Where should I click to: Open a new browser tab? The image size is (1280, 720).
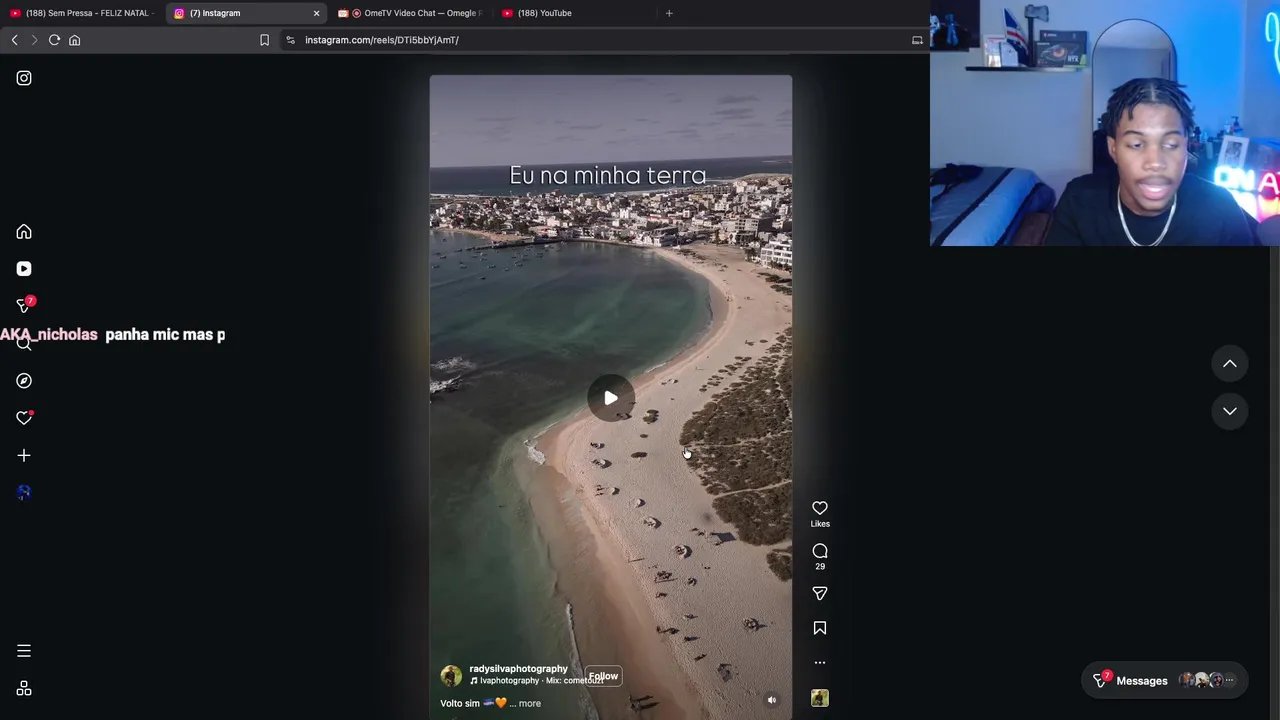pos(669,13)
